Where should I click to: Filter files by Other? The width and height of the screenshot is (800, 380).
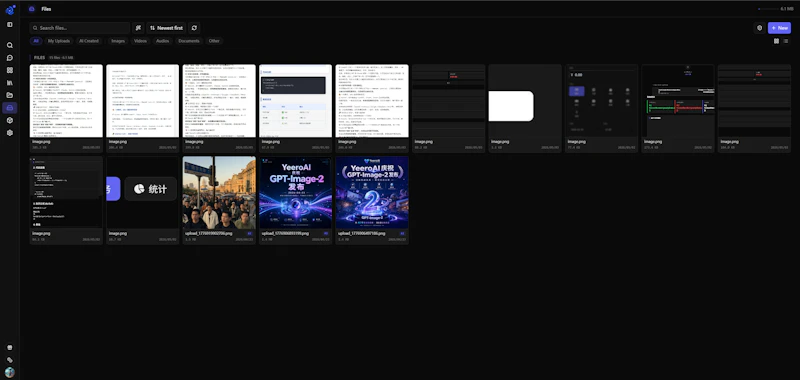click(x=214, y=41)
